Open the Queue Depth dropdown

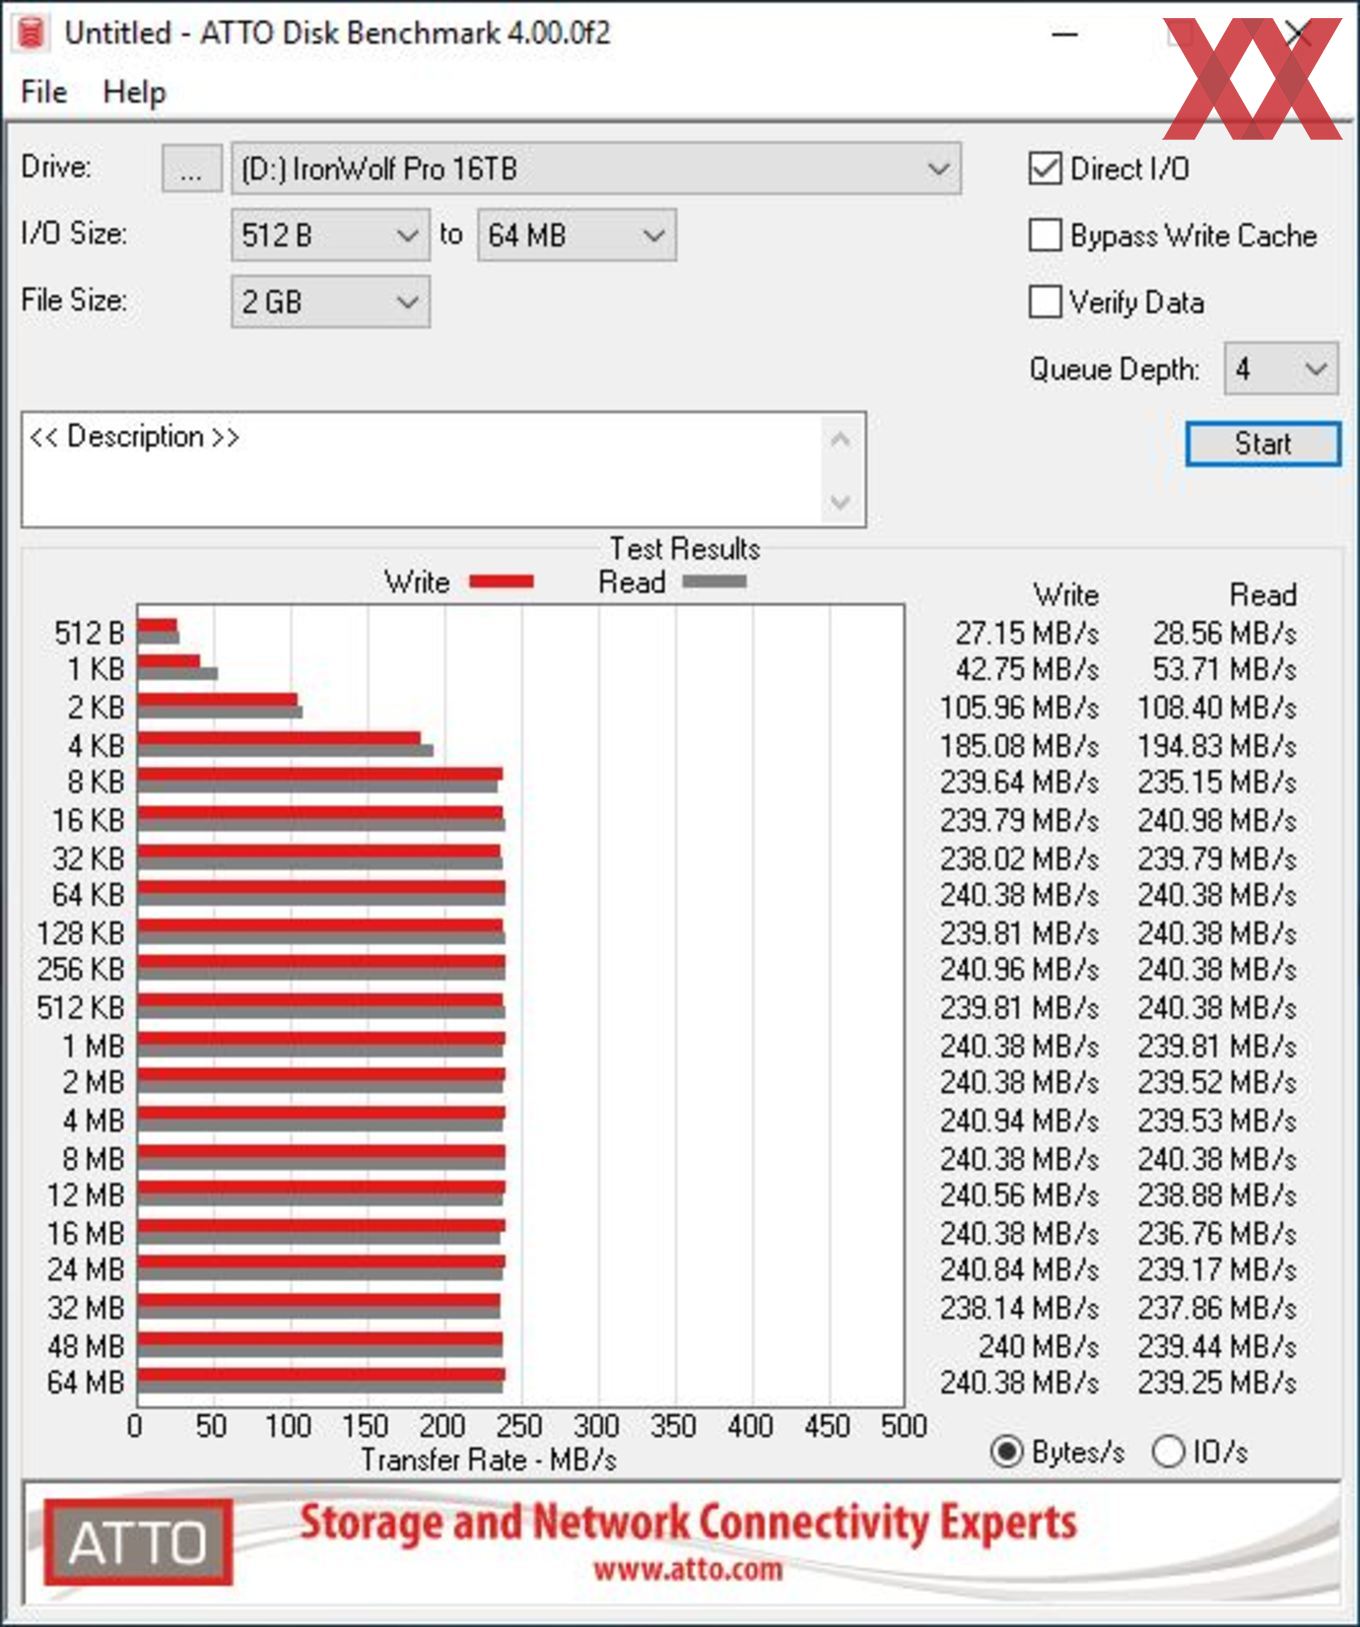tap(1281, 369)
